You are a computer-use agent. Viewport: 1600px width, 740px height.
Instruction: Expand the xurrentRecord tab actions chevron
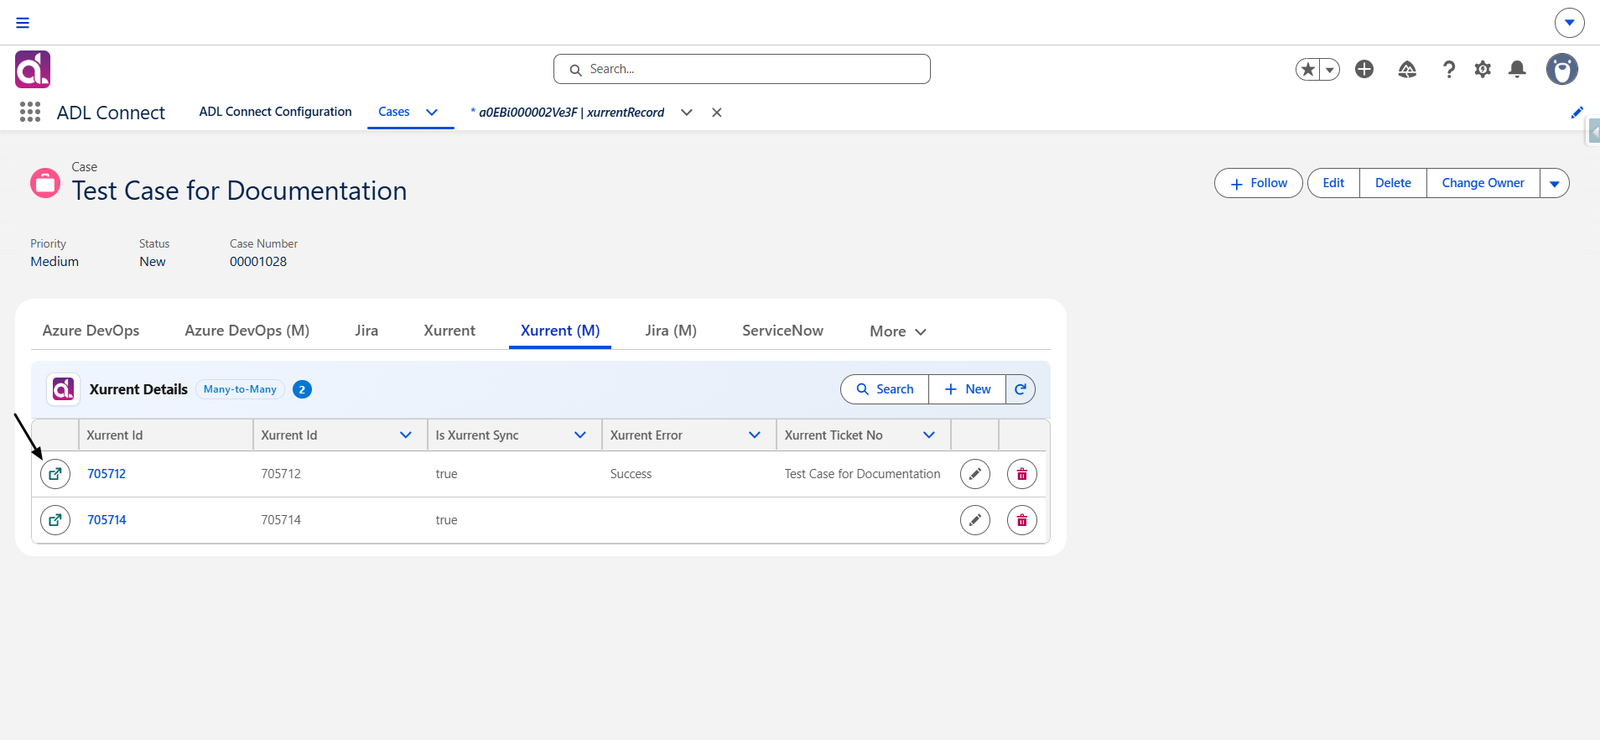[687, 112]
